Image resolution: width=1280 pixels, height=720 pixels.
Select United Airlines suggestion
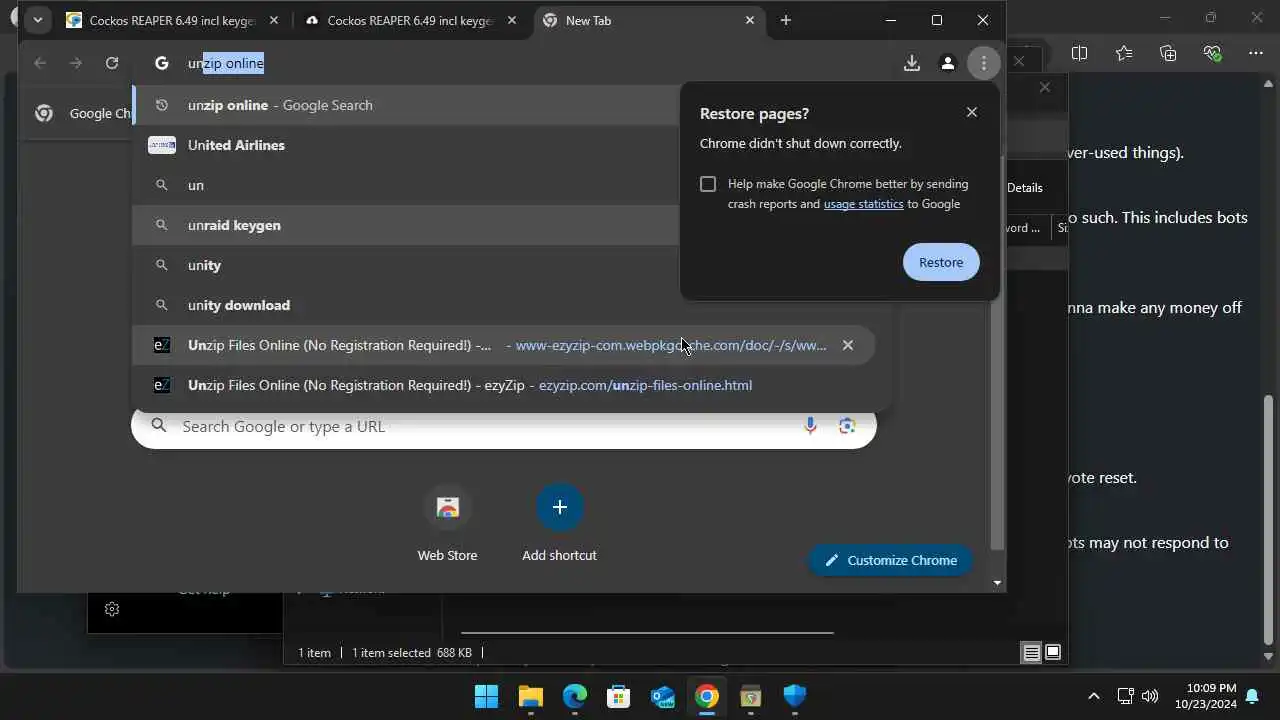pos(405,145)
